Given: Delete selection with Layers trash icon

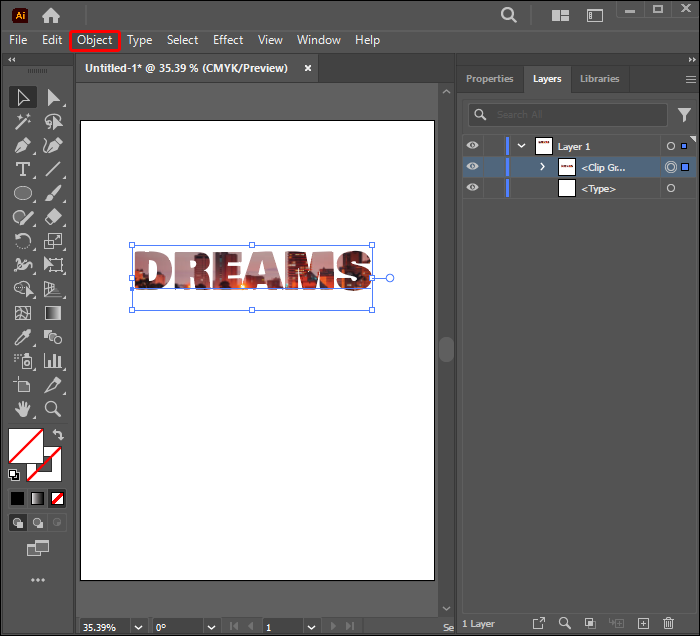Looking at the screenshot, I should [x=669, y=623].
